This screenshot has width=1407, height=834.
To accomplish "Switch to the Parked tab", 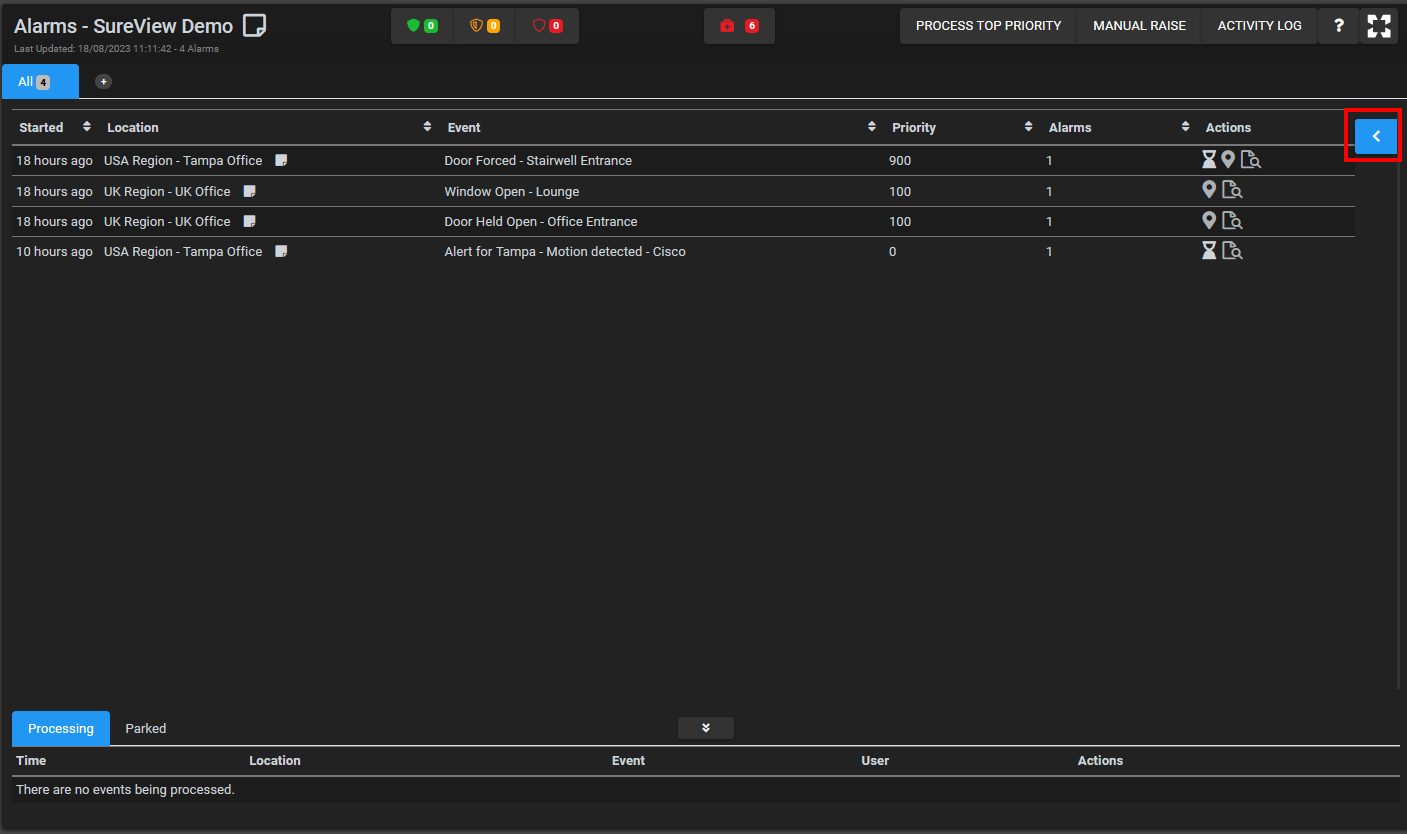I will click(x=146, y=729).
